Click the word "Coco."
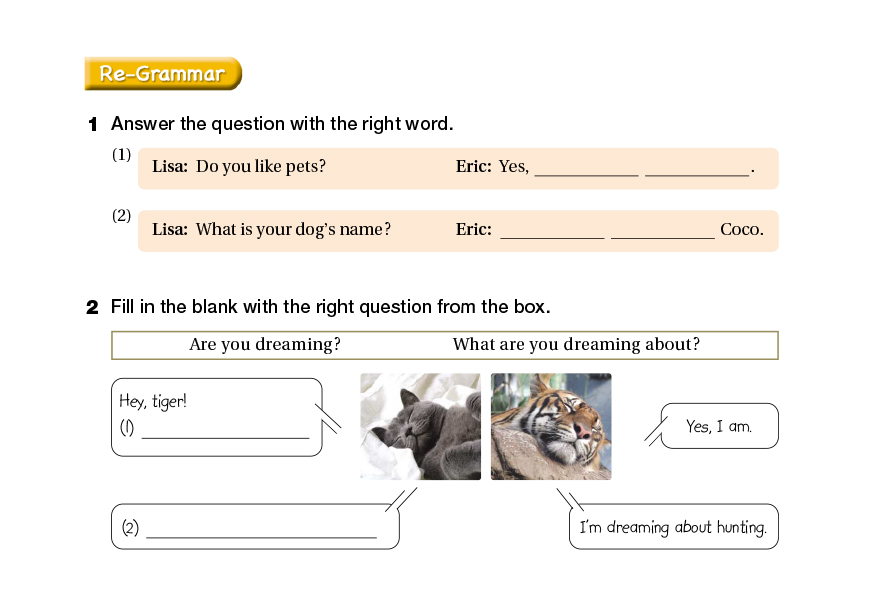The height and width of the screenshot is (612, 873). click(x=741, y=230)
